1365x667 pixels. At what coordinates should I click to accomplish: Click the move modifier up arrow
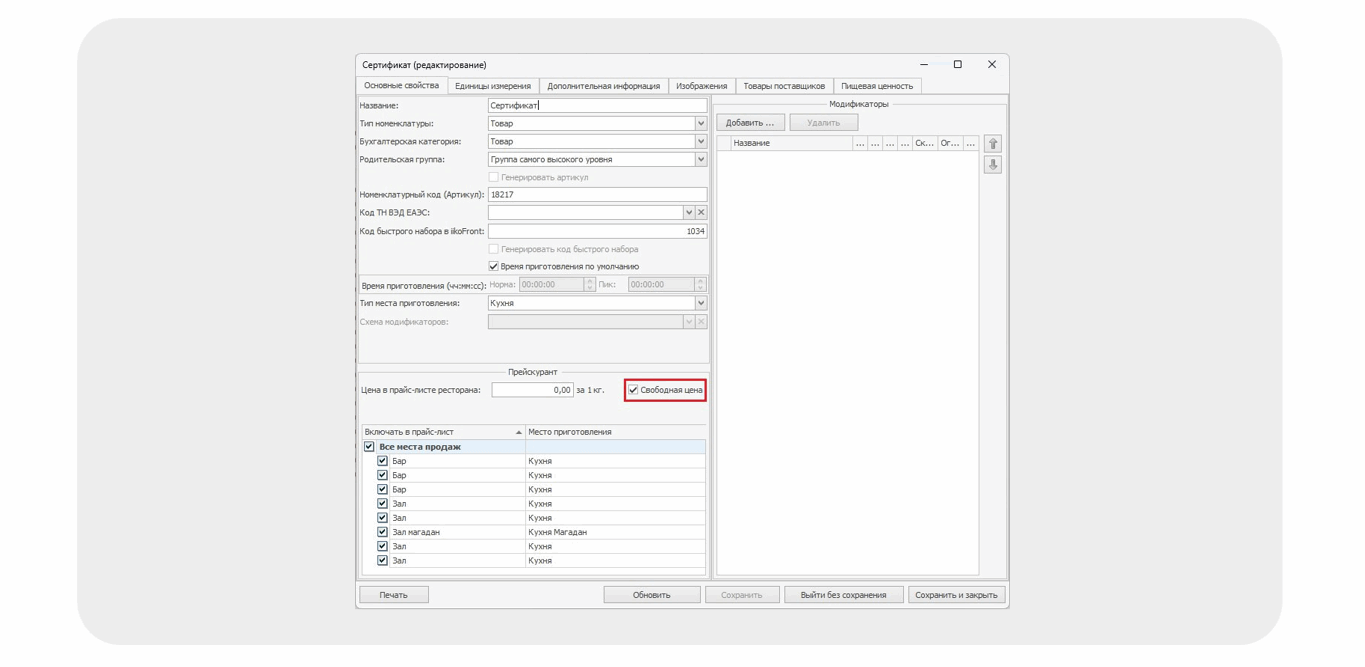[992, 144]
